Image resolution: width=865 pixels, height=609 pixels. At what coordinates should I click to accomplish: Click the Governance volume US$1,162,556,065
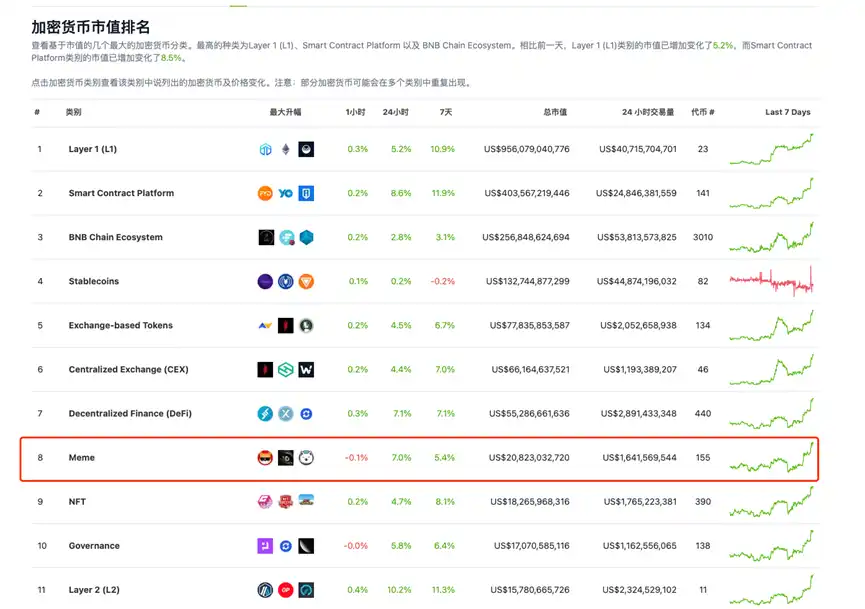pyautogui.click(x=639, y=546)
